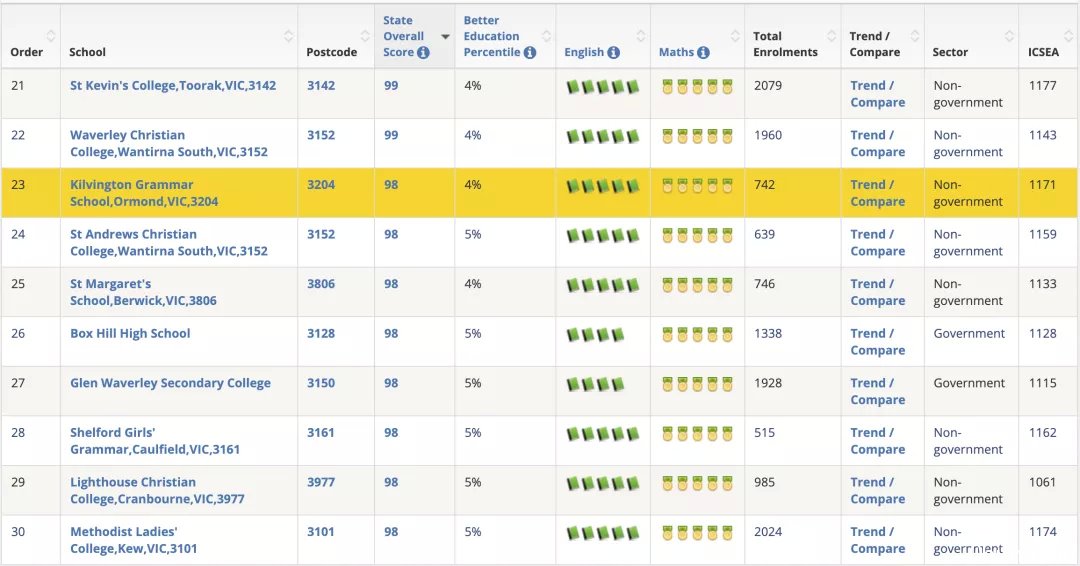Open St Margaret's School, Berwick link
This screenshot has width=1080, height=566.
click(x=143, y=292)
